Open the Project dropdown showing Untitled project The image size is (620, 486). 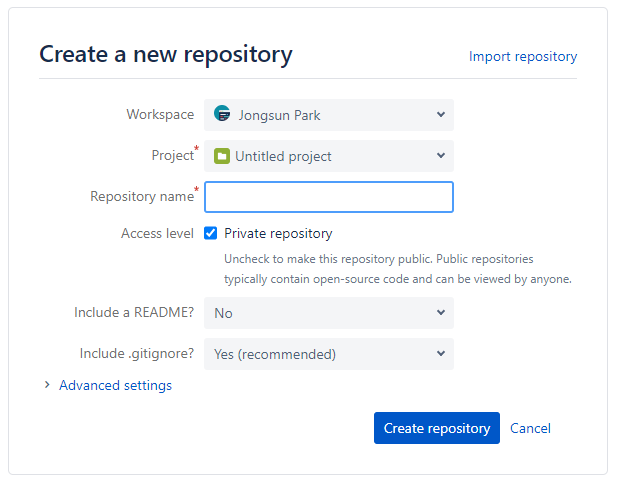tap(329, 156)
